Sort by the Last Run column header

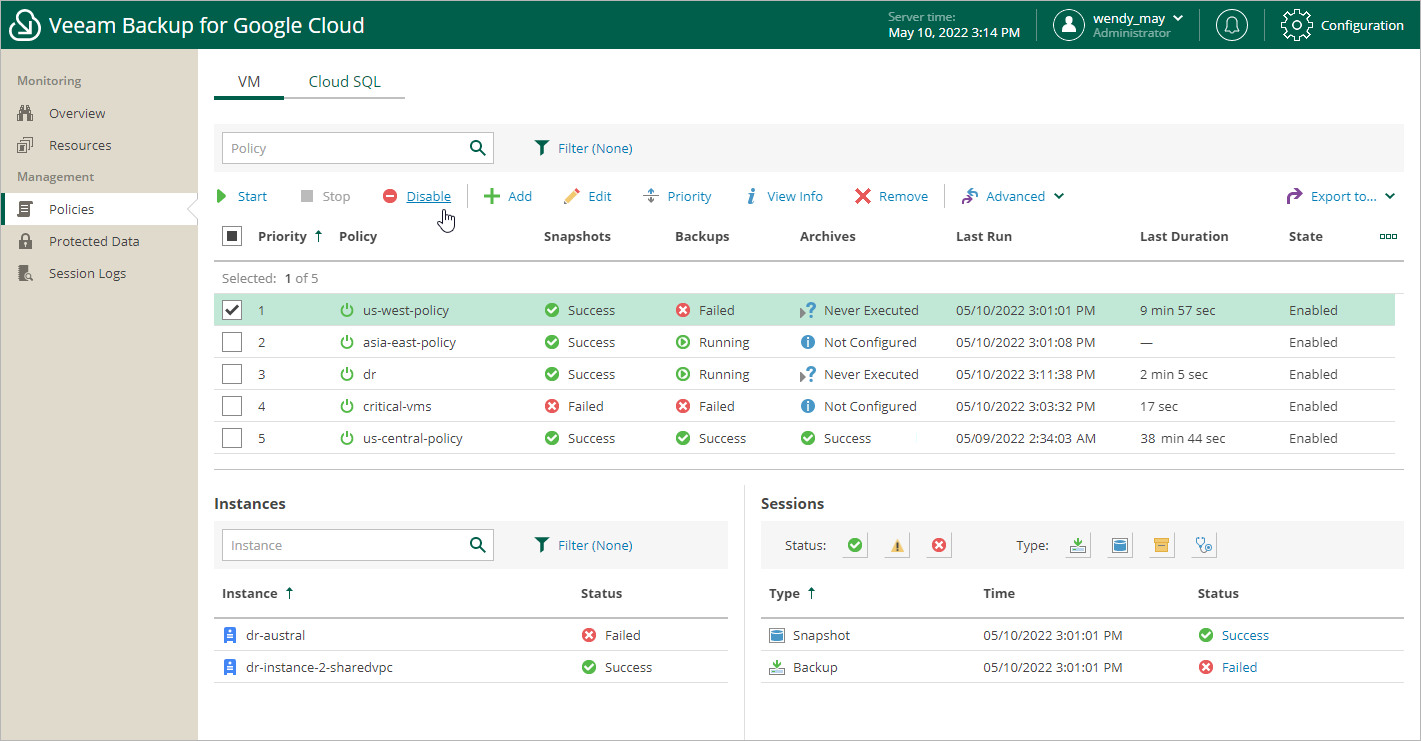[x=984, y=236]
